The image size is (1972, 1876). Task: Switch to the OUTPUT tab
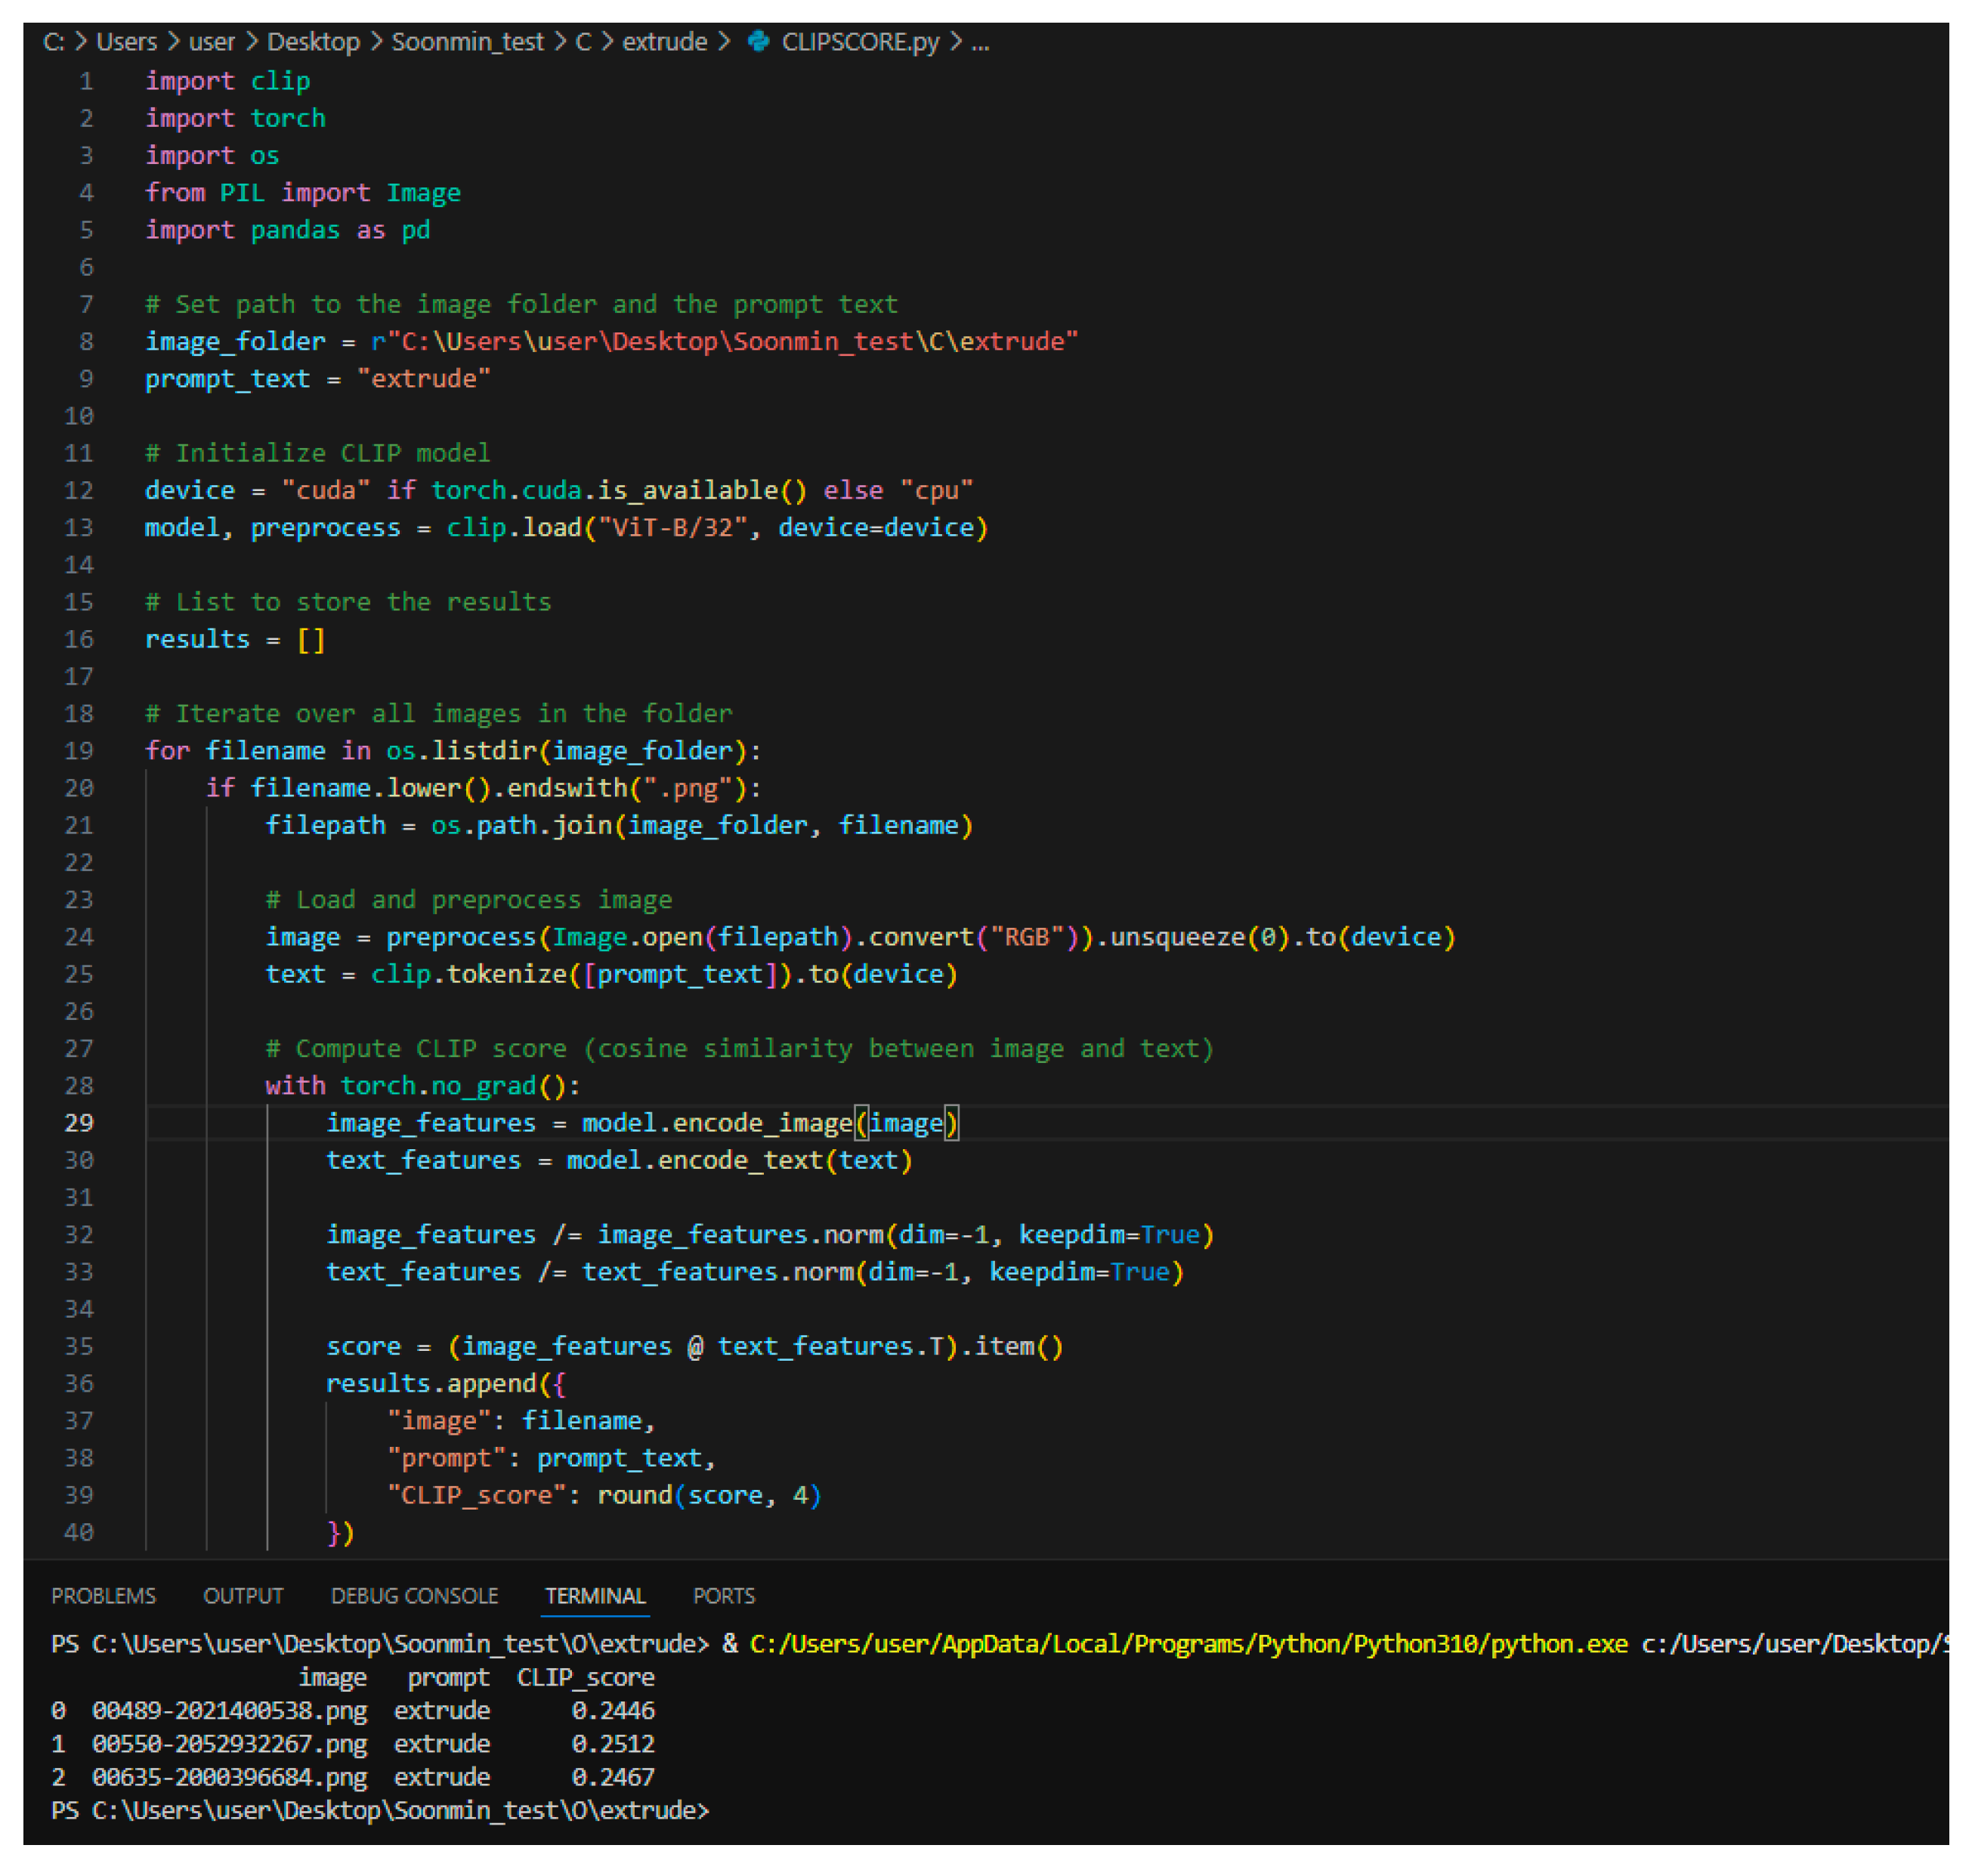tap(243, 1595)
